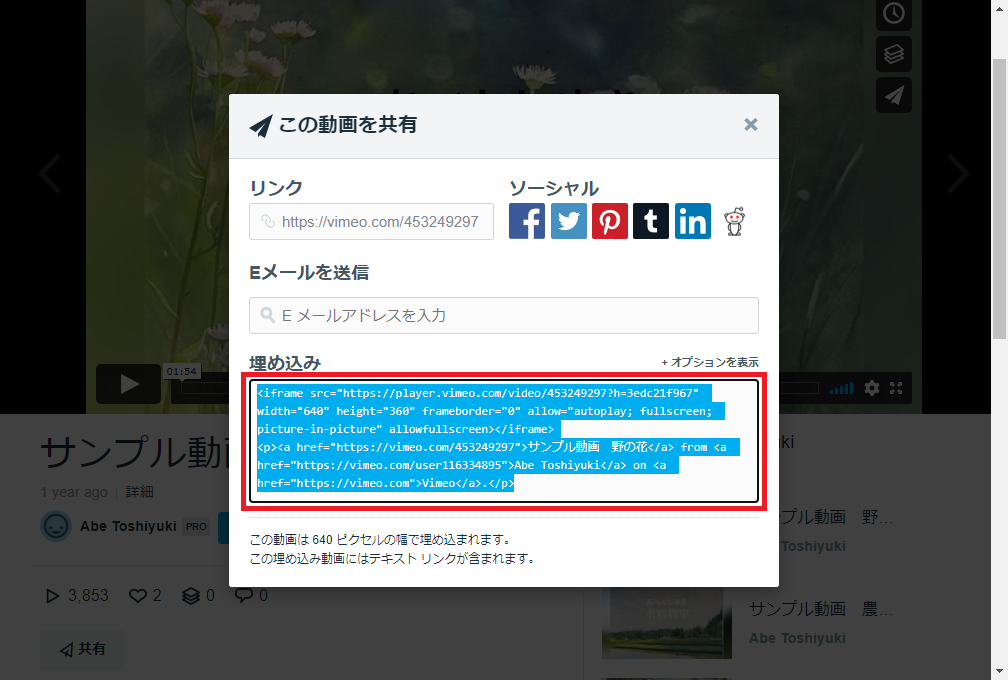The image size is (1008, 680).
Task: Close the share video dialog
Action: pos(750,125)
